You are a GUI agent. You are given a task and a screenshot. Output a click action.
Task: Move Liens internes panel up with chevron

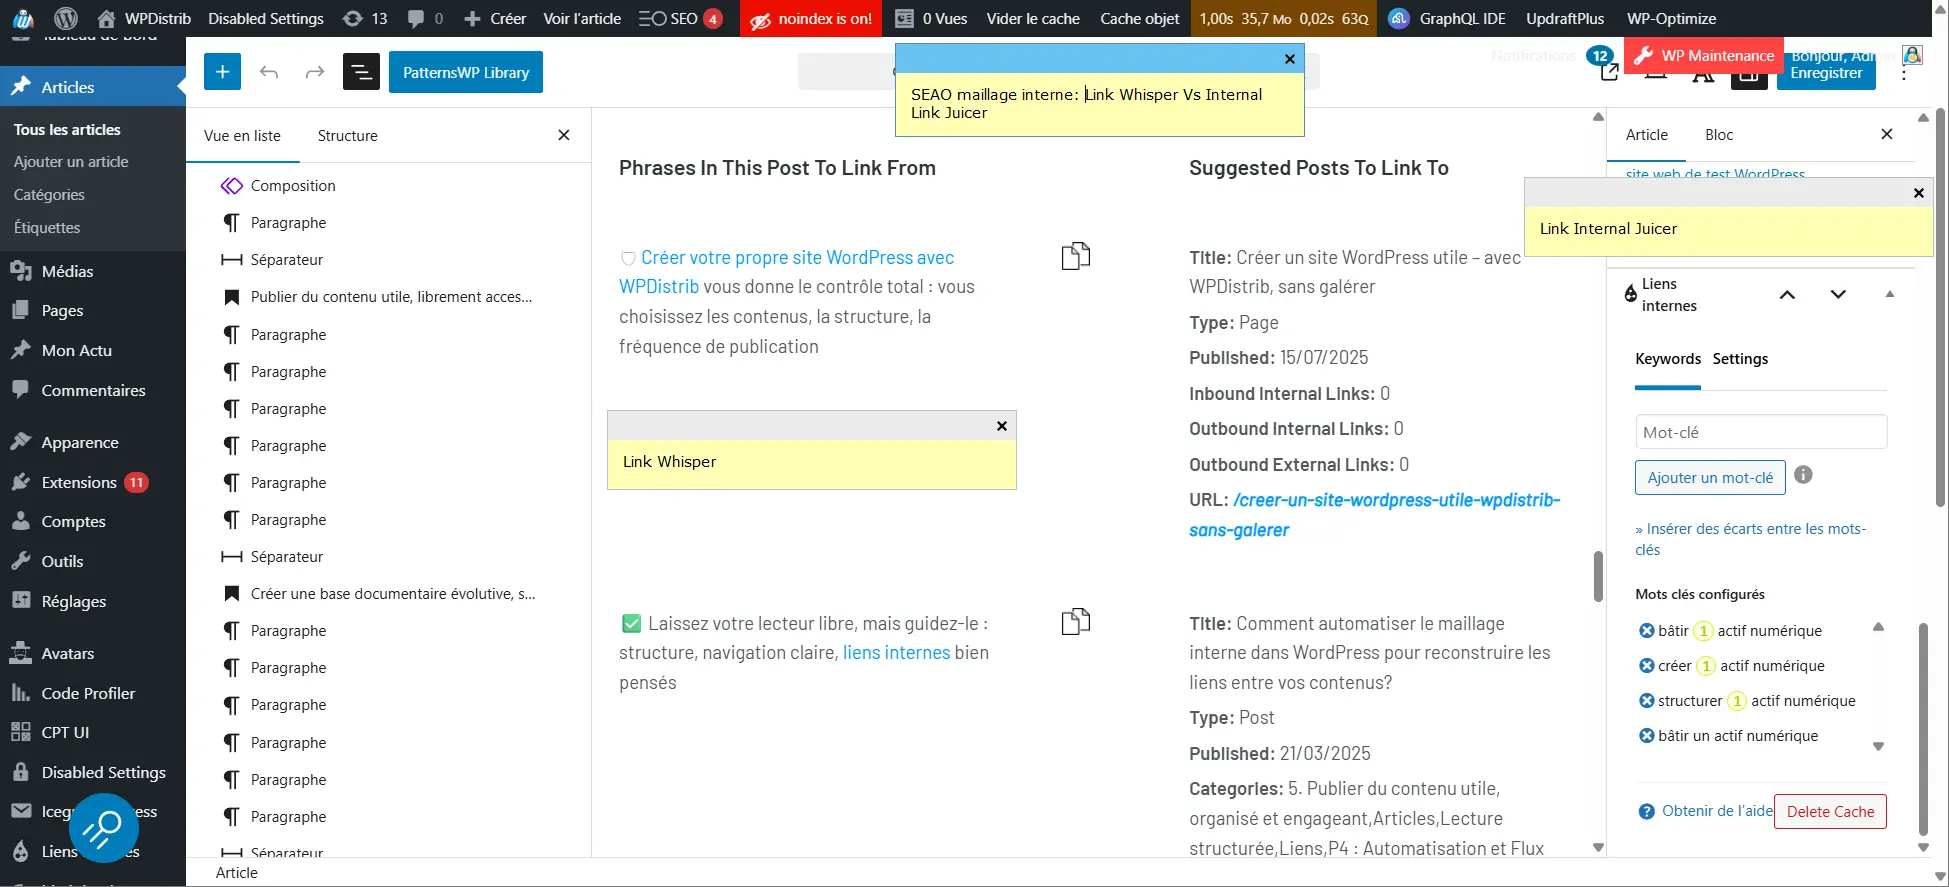coord(1787,295)
